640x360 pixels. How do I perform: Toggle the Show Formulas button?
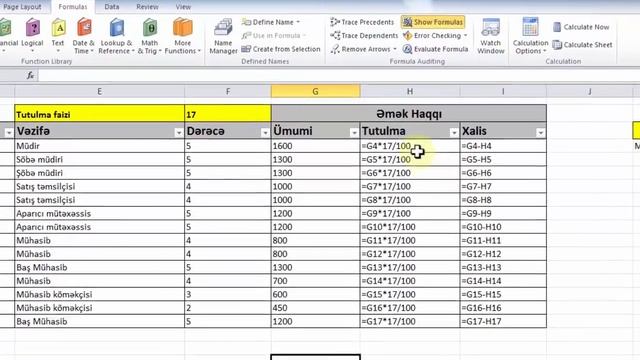[433, 22]
